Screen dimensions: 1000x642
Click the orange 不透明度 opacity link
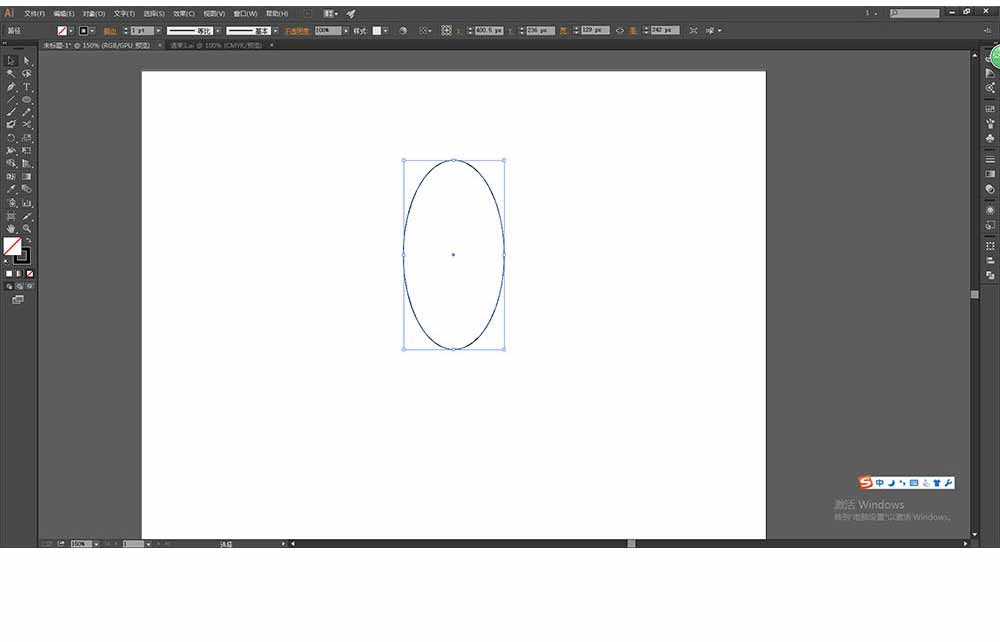point(297,31)
